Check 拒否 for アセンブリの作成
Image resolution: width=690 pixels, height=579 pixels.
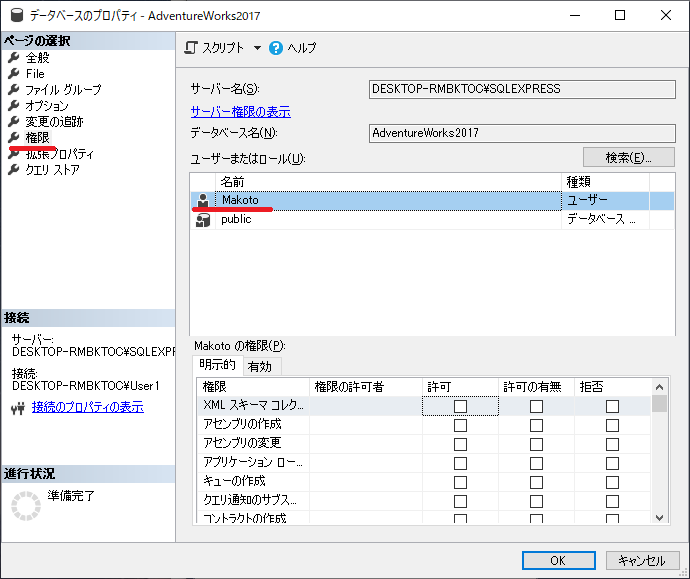612,425
